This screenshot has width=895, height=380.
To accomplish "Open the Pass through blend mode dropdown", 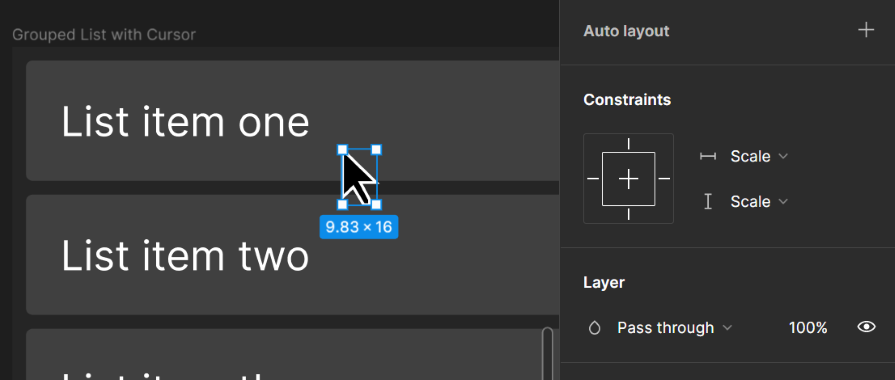I will pos(674,328).
